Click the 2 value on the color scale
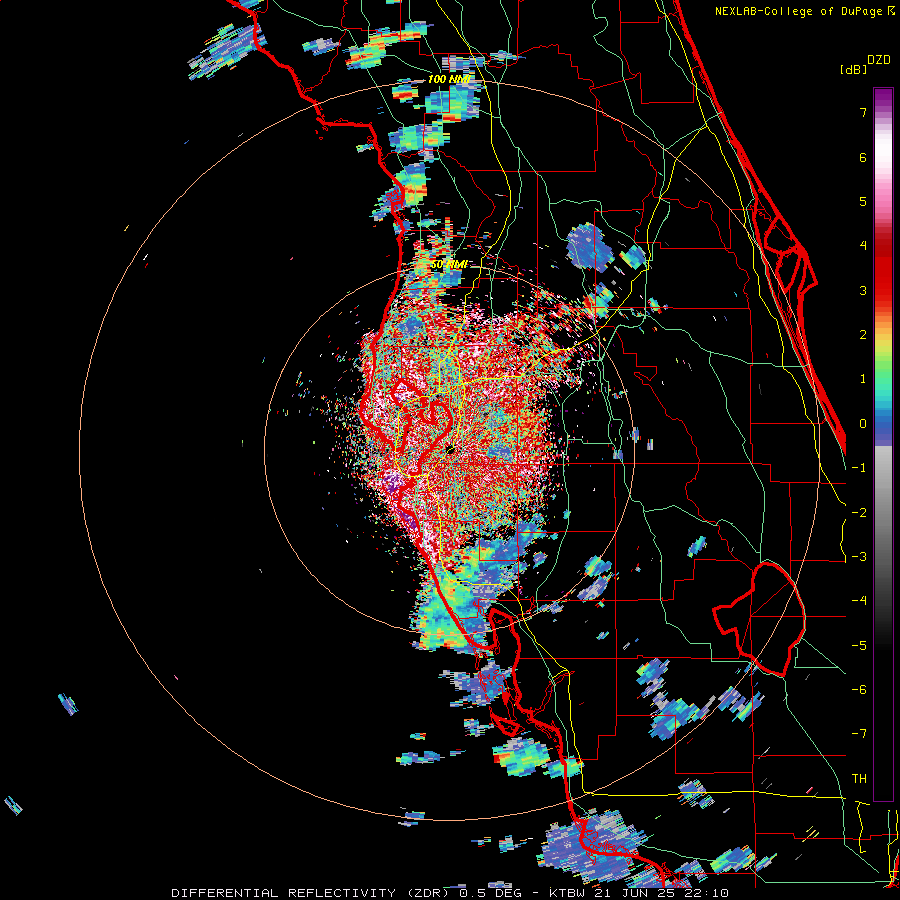900x900 pixels. click(863, 335)
